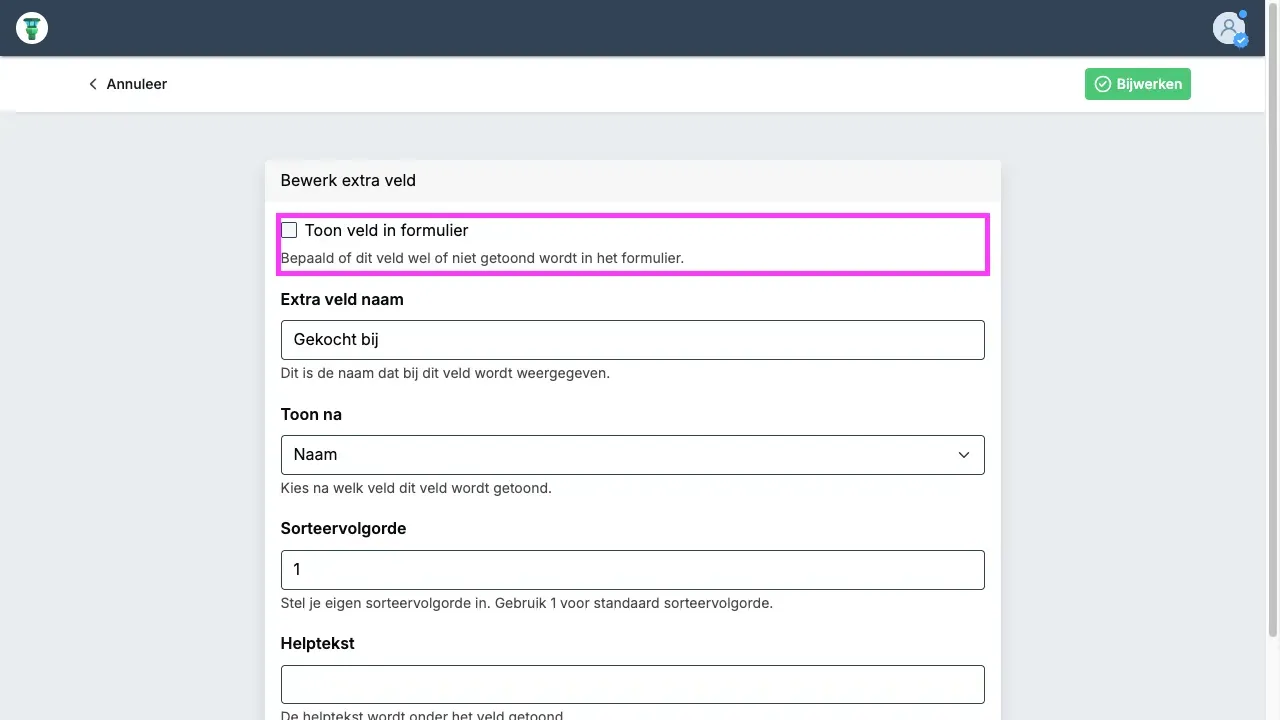Click the back chevron beside Annuleer
The height and width of the screenshot is (720, 1280).
point(93,84)
